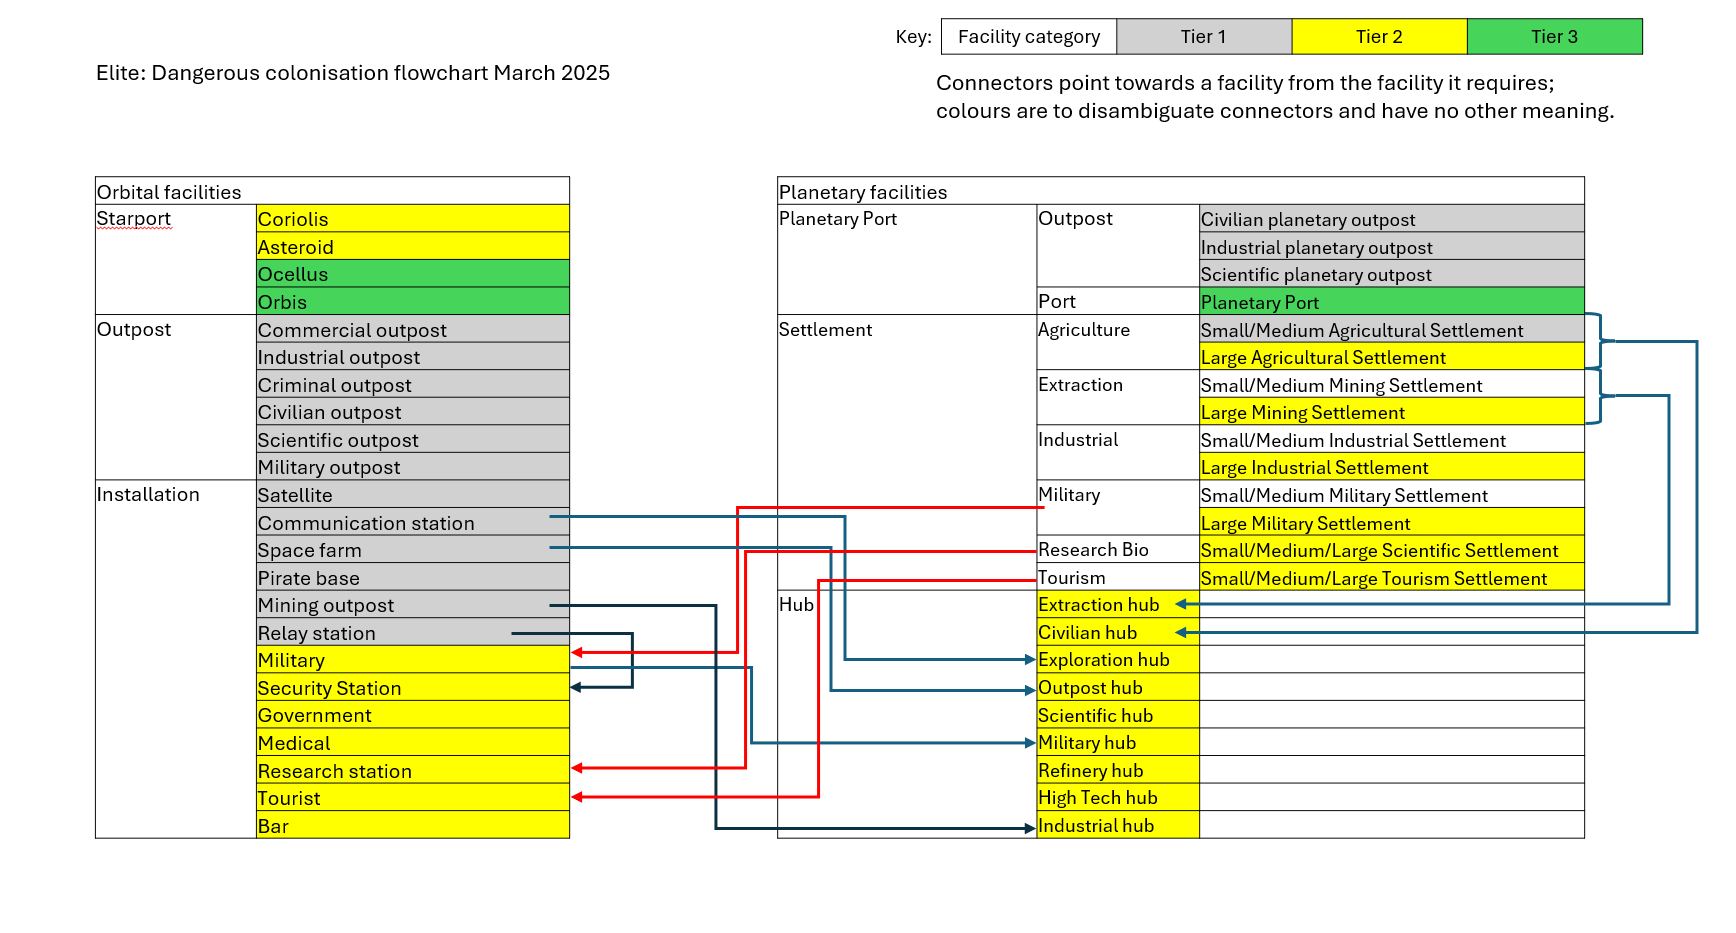Click the Tier 1 key swatch
The width and height of the screenshot is (1736, 933).
(x=1204, y=36)
